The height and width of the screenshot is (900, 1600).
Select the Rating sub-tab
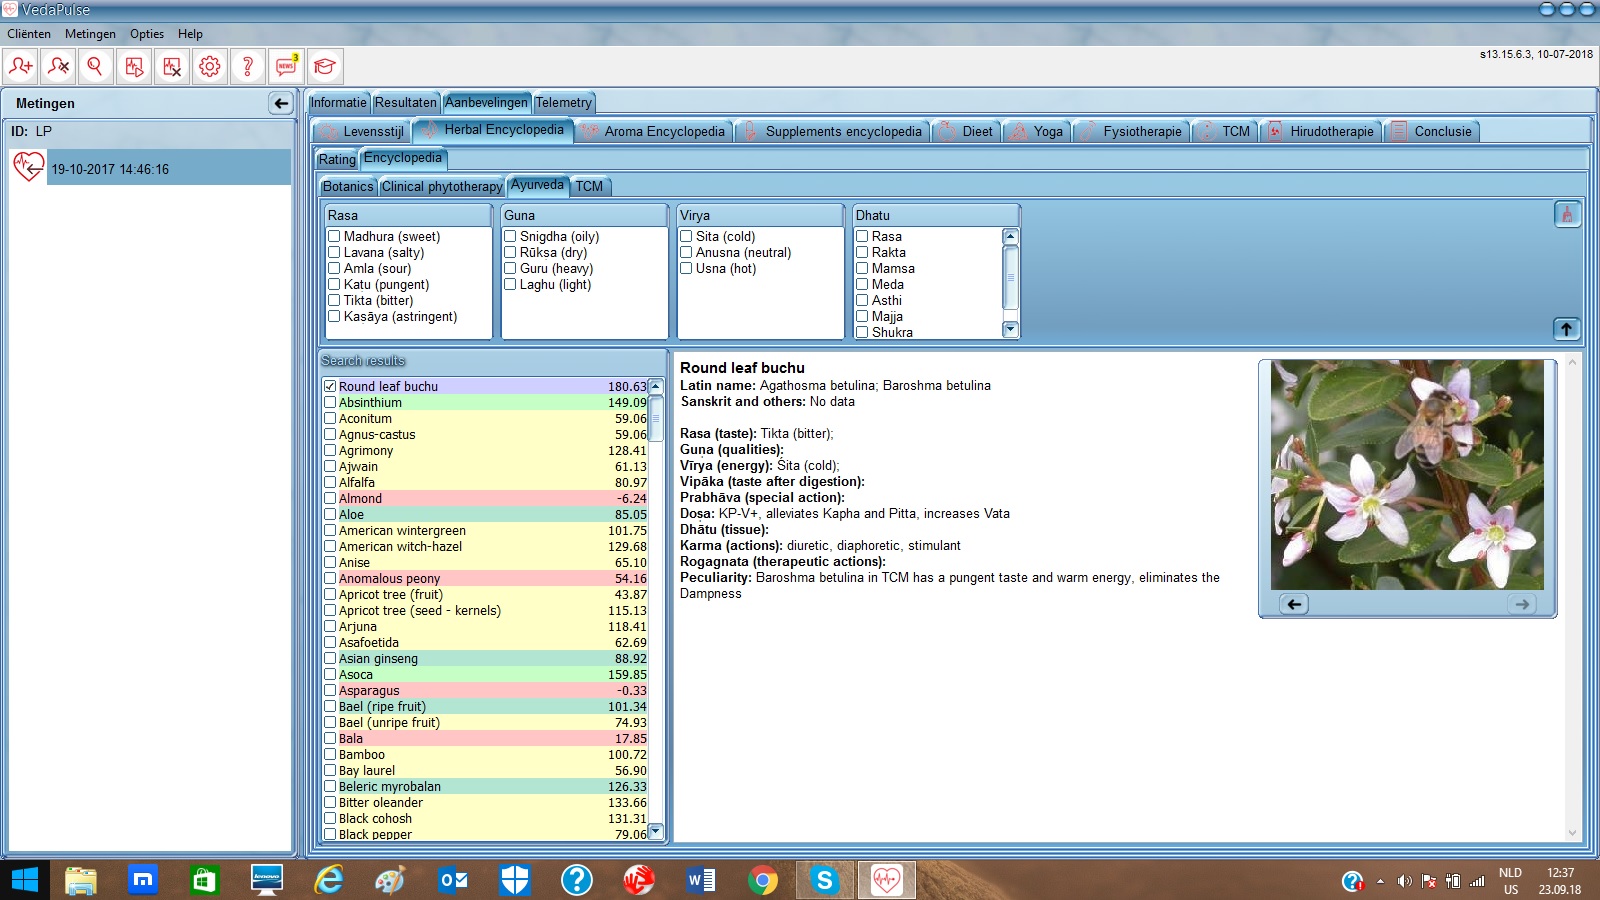click(x=337, y=159)
